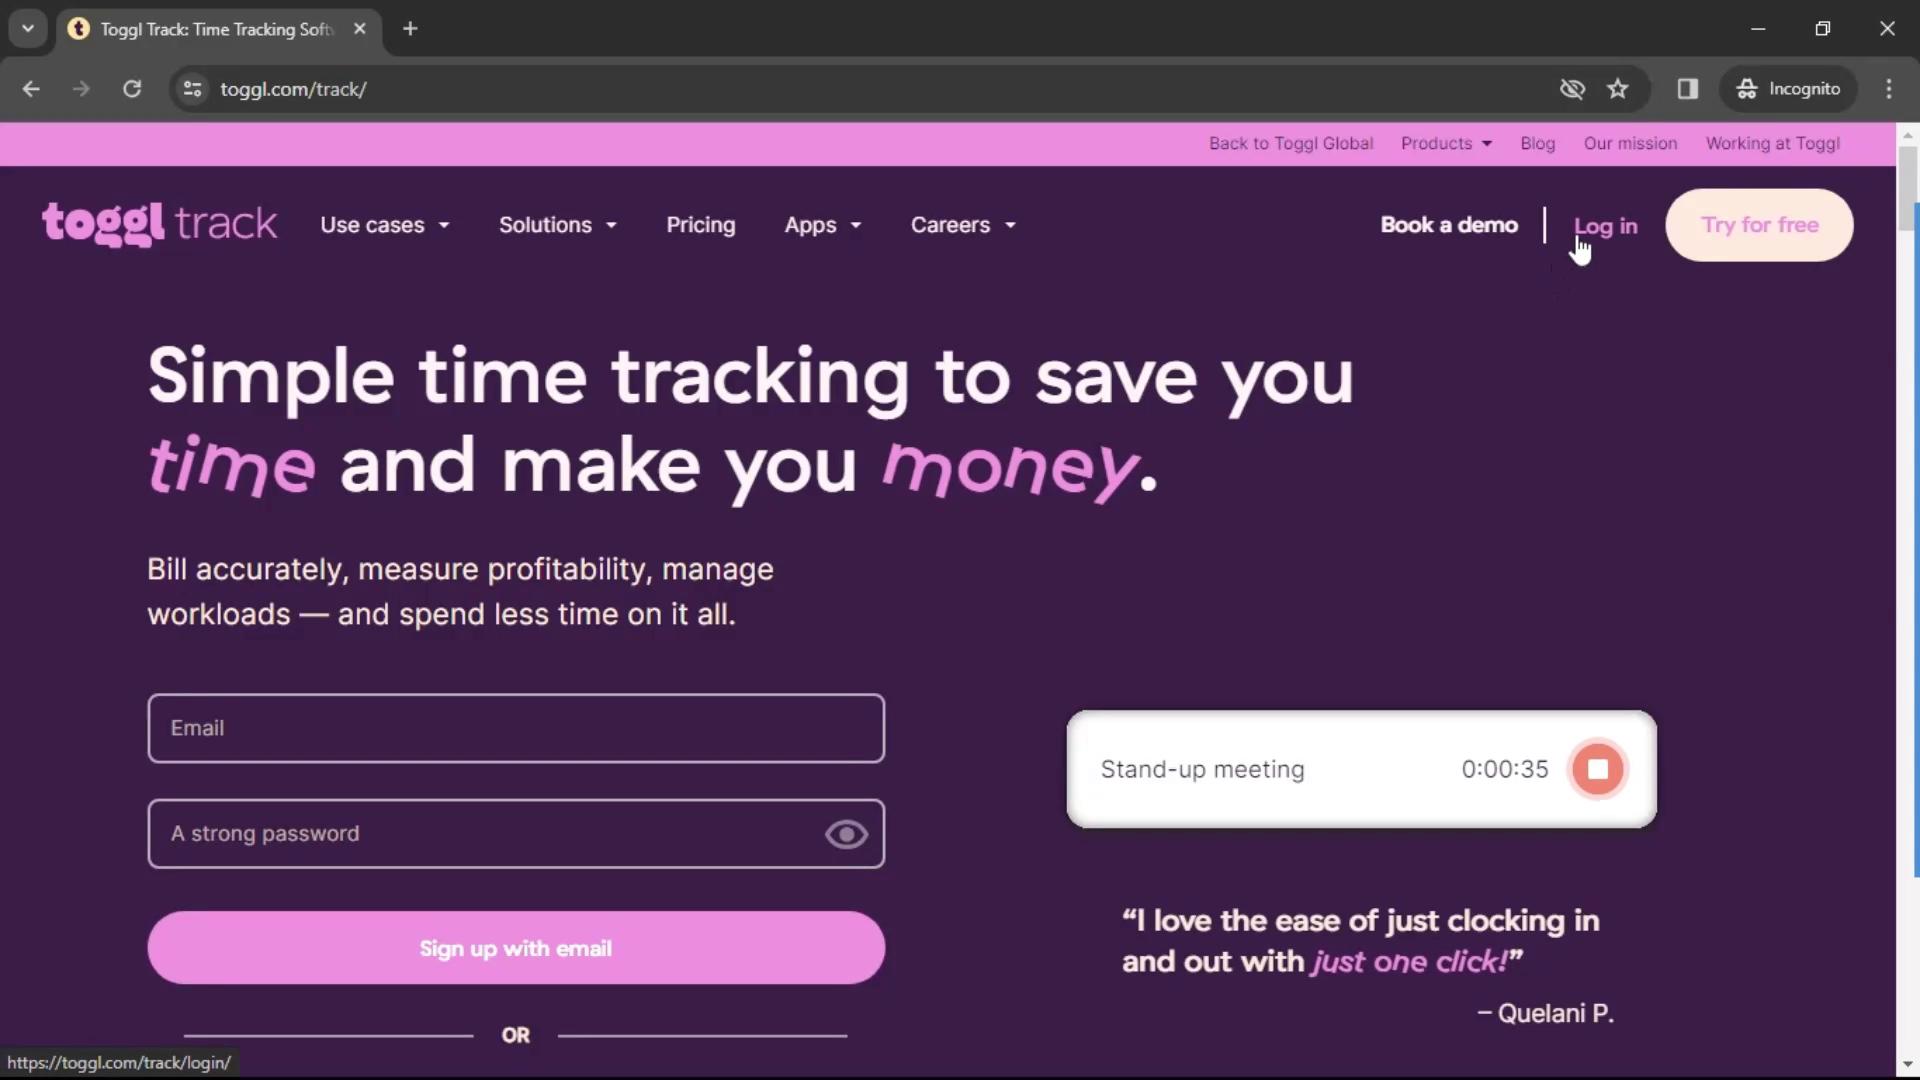Toggle password visibility eye icon
Screen dimensions: 1920x1080
[x=845, y=833]
